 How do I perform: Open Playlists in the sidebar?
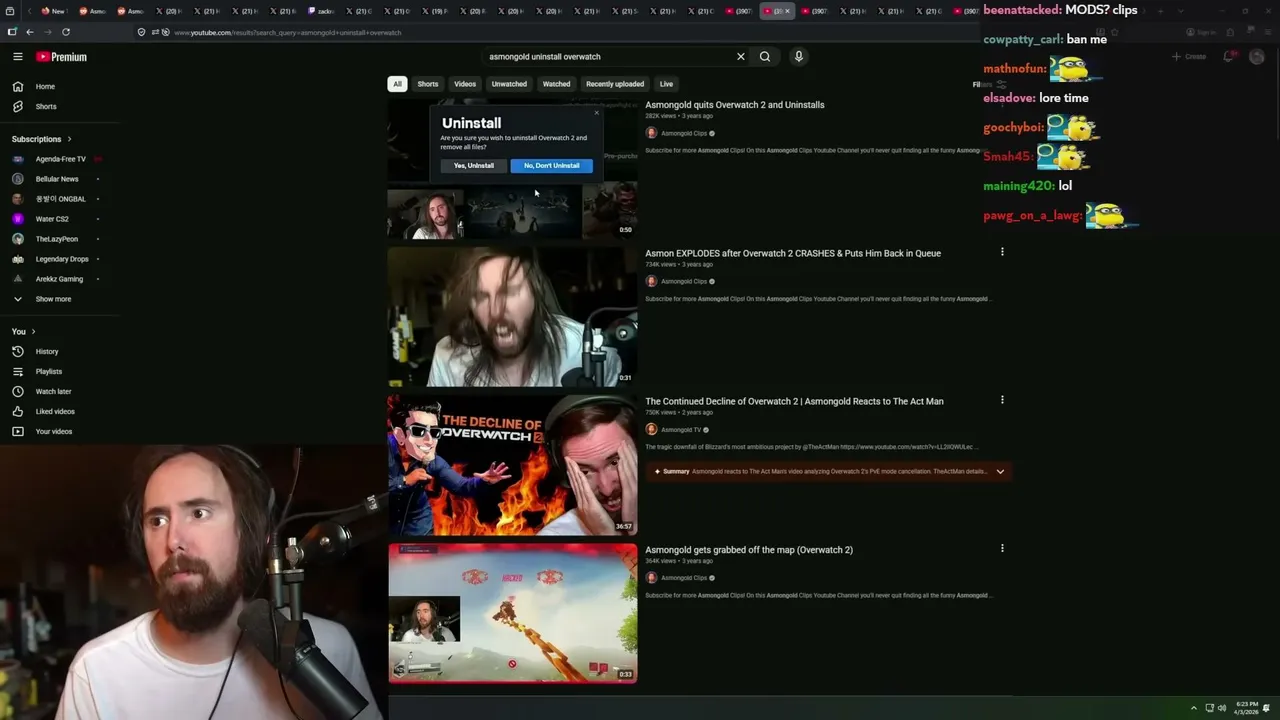point(49,371)
